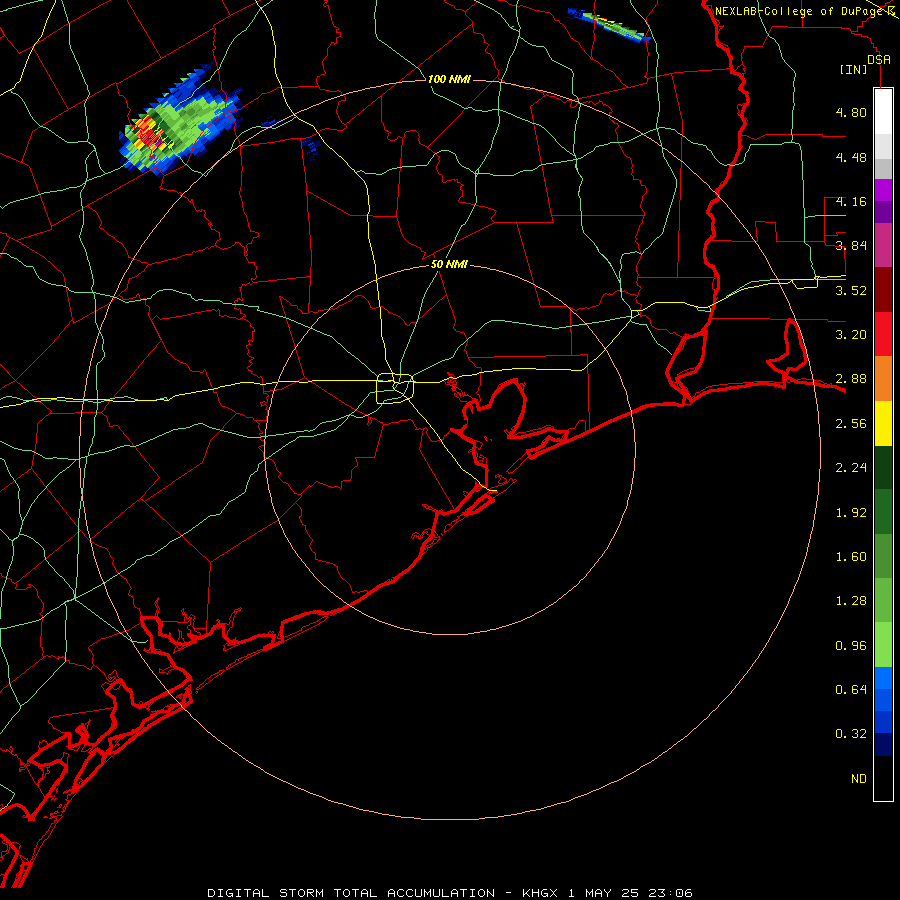Screen dimensions: 900x900
Task: Click the 1.60 legend value
Action: [851, 556]
